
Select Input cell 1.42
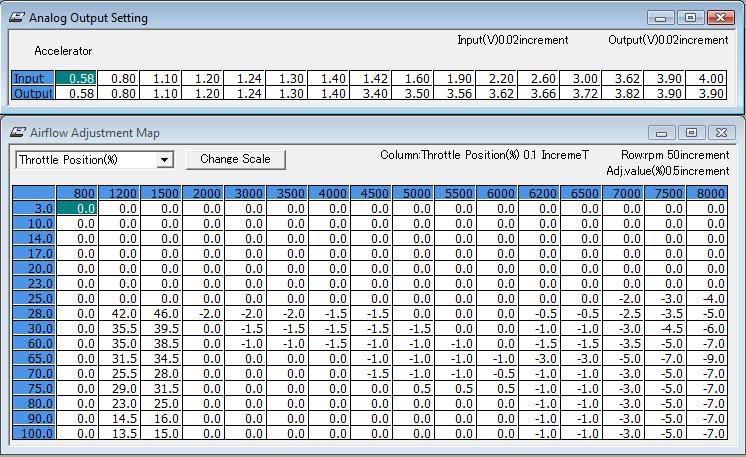[x=370, y=78]
